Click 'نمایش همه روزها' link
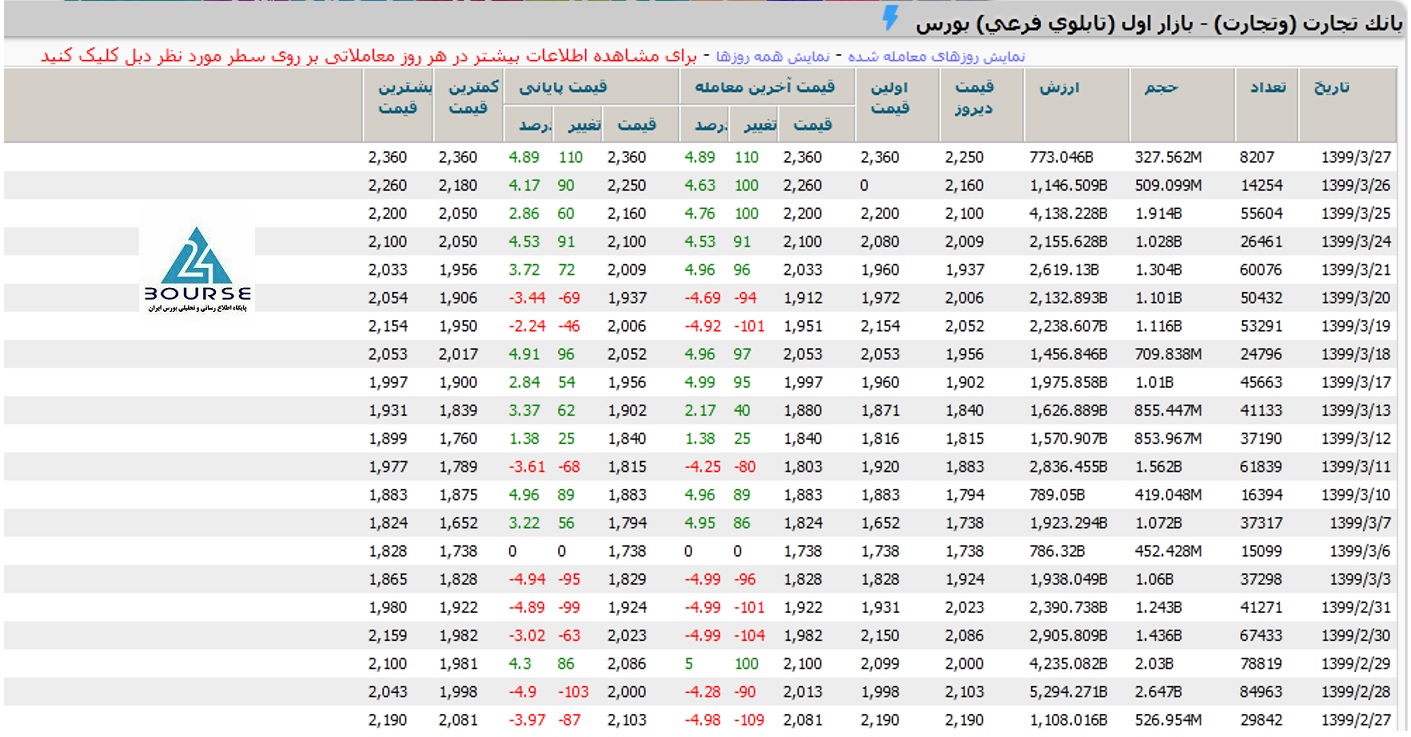Screen dimensions: 1411x737 773,56
